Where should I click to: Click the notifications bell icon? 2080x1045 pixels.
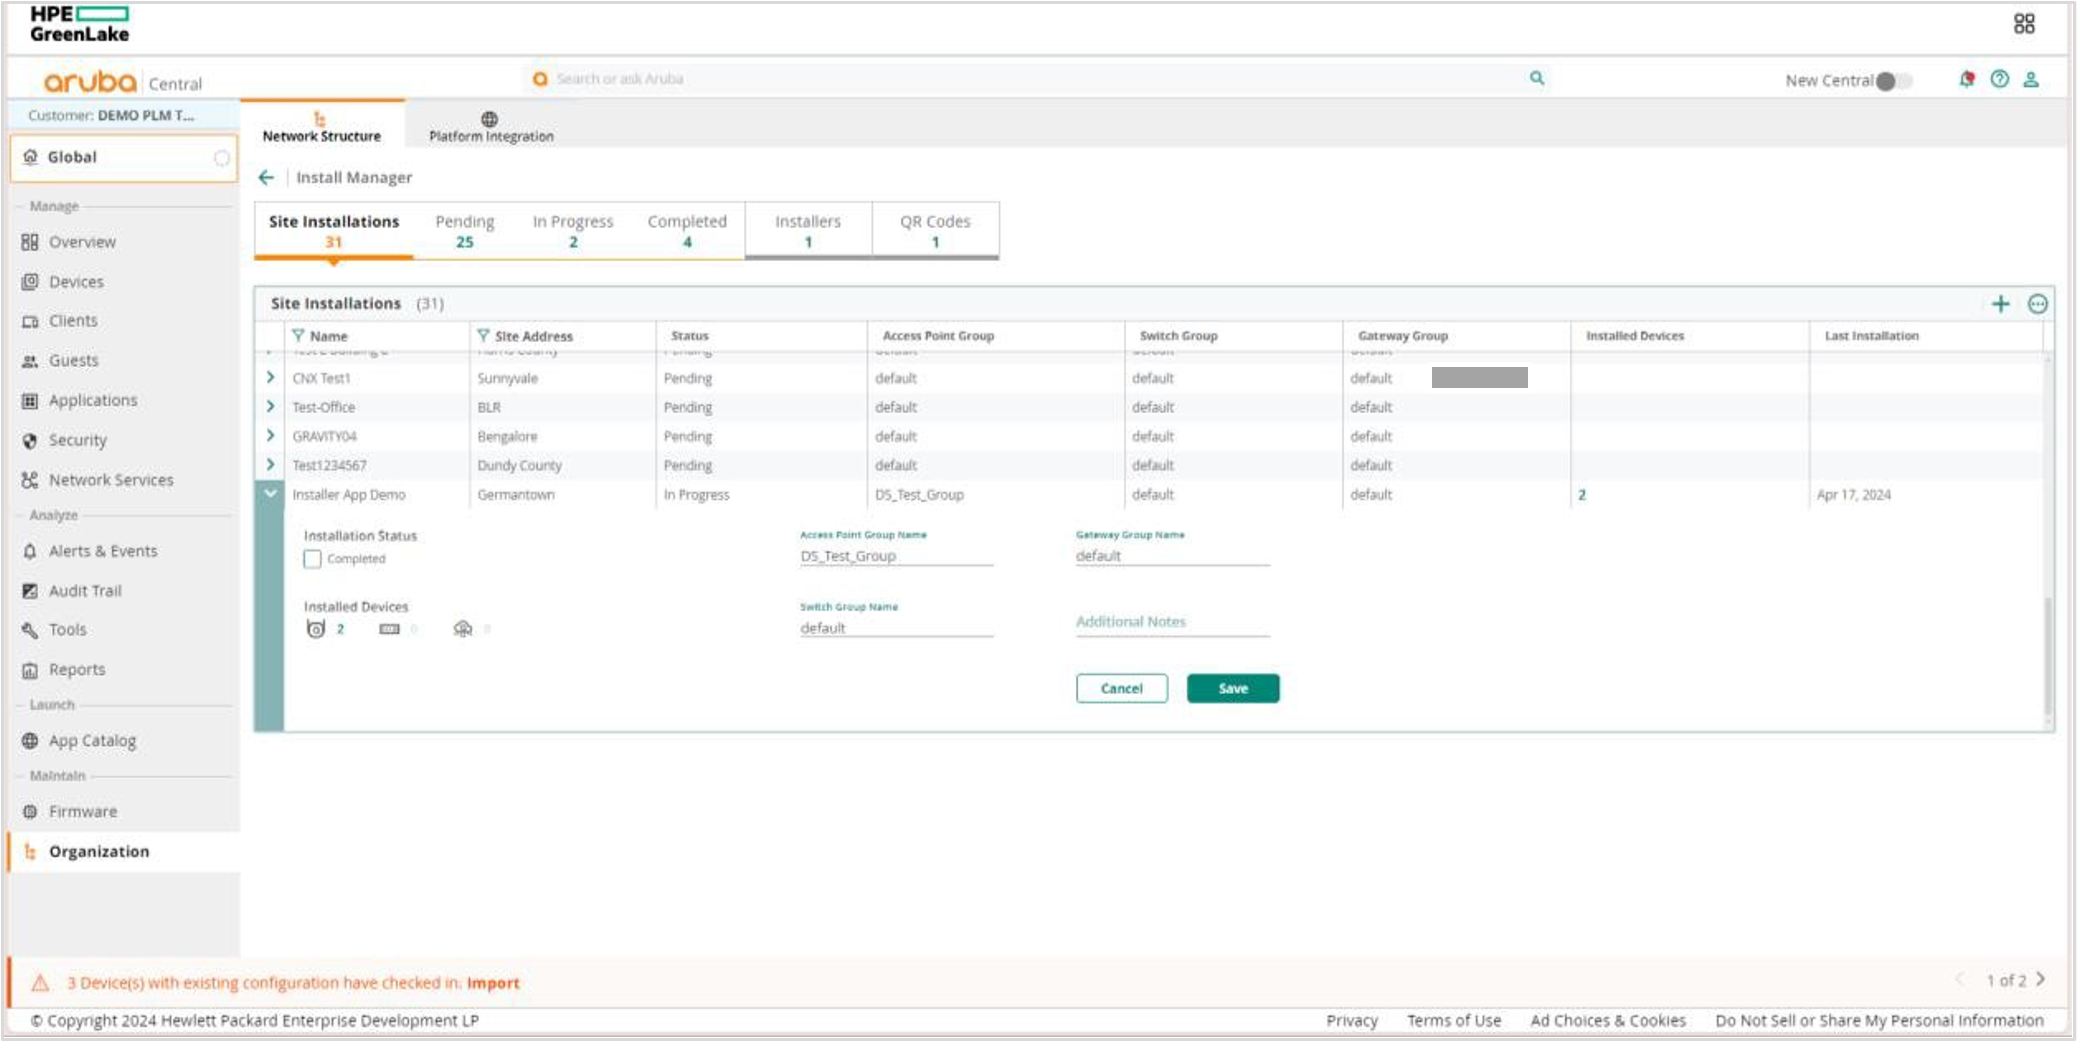[1966, 80]
